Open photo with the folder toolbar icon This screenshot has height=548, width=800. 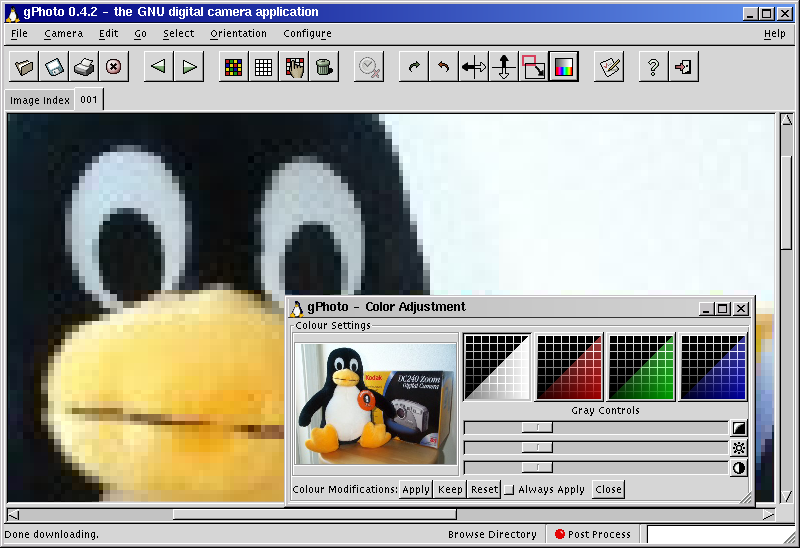(x=24, y=66)
